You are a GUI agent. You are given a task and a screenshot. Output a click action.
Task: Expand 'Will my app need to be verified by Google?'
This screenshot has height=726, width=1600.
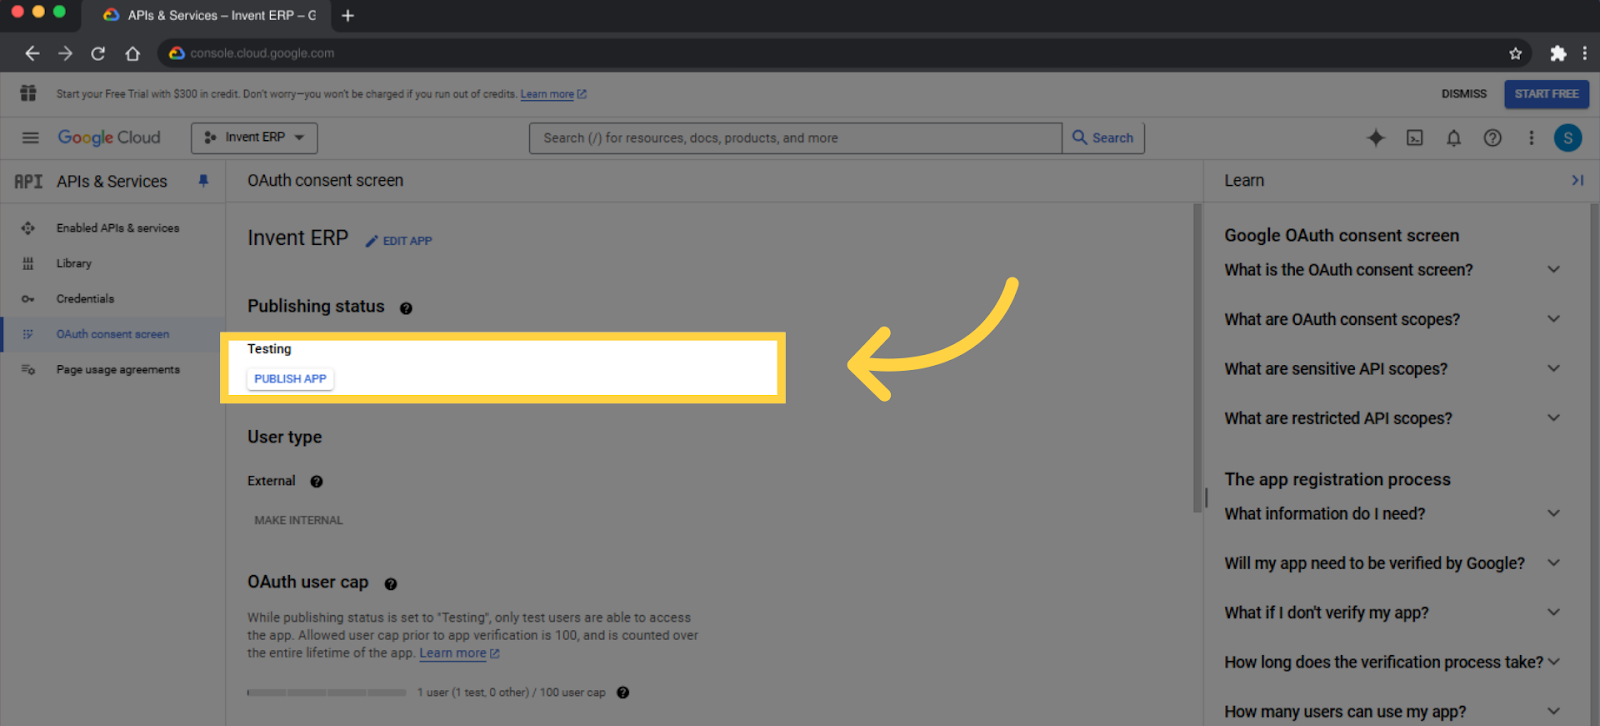point(1392,563)
